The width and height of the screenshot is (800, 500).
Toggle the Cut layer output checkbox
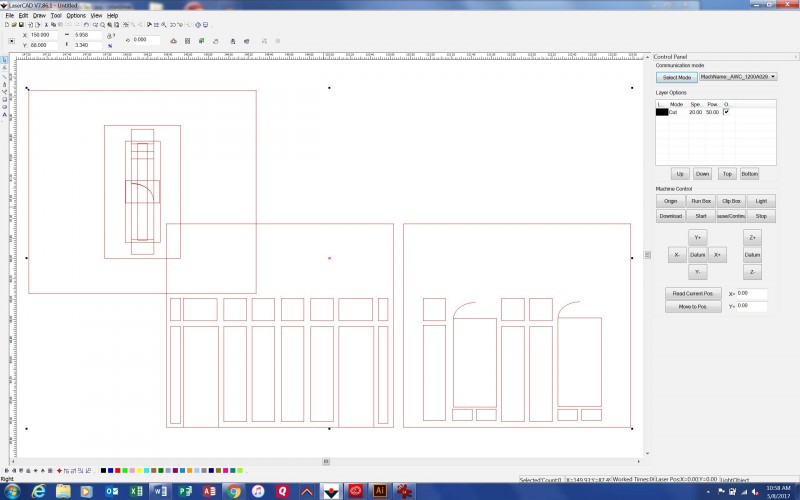[x=726, y=112]
